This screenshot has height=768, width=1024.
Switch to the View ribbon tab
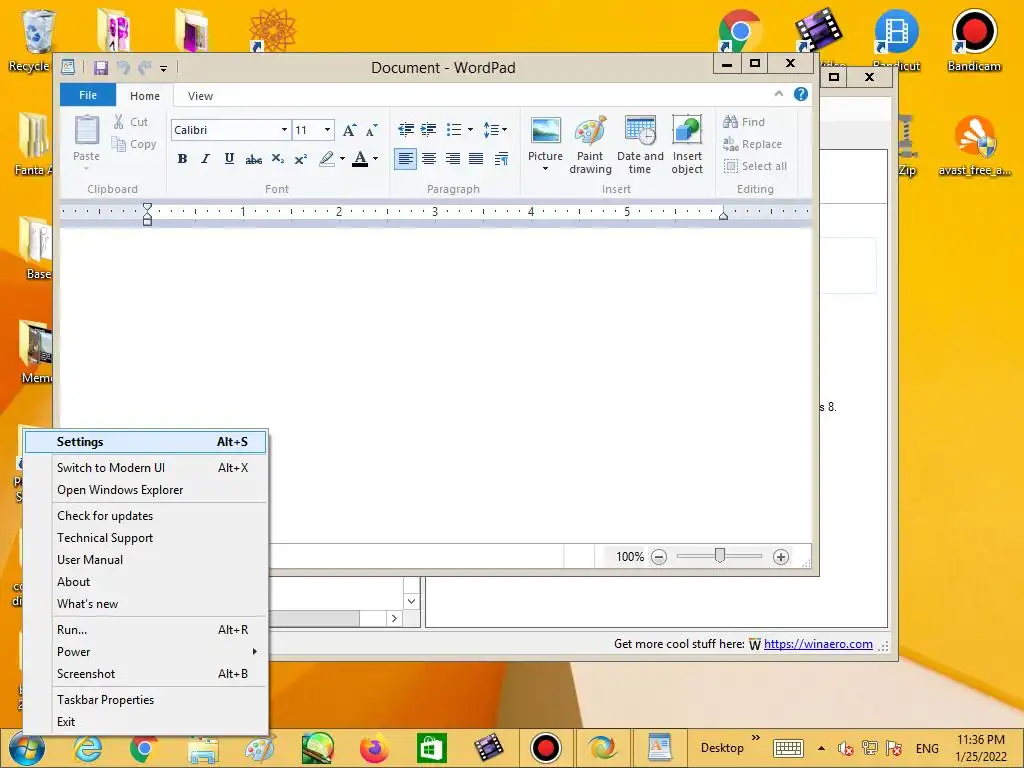(x=200, y=96)
